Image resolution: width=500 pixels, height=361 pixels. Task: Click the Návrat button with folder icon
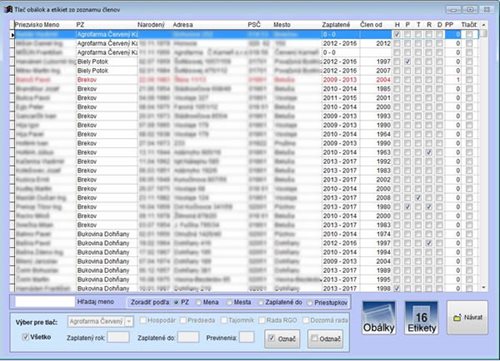(x=468, y=317)
